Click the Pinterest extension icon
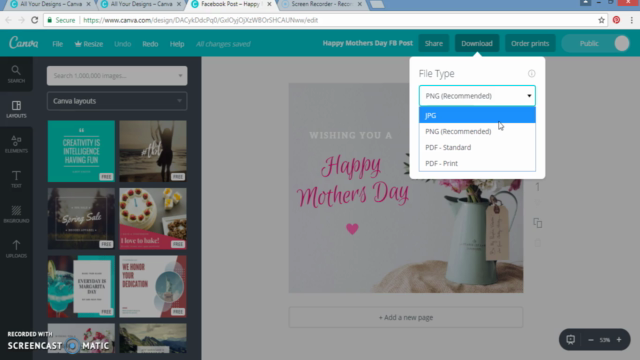 pyautogui.click(x=616, y=20)
